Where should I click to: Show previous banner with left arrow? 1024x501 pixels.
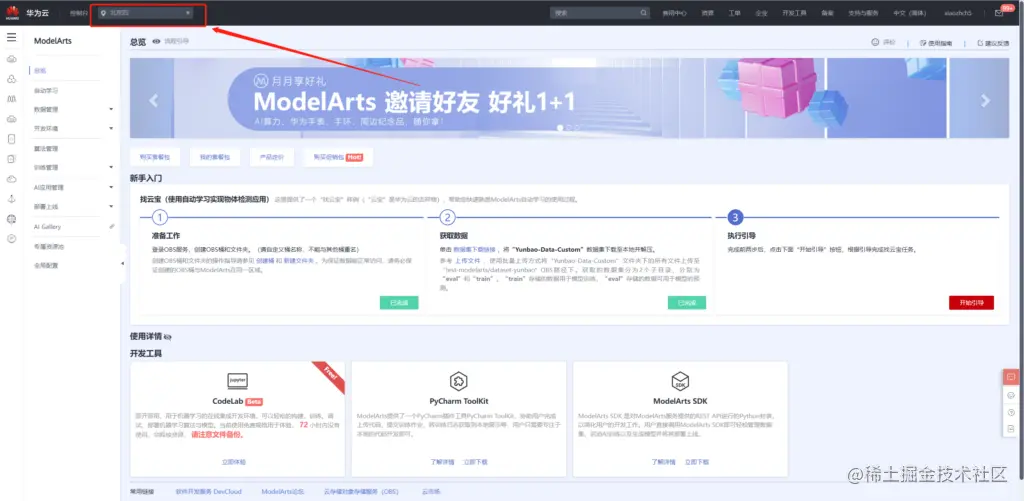[x=154, y=100]
